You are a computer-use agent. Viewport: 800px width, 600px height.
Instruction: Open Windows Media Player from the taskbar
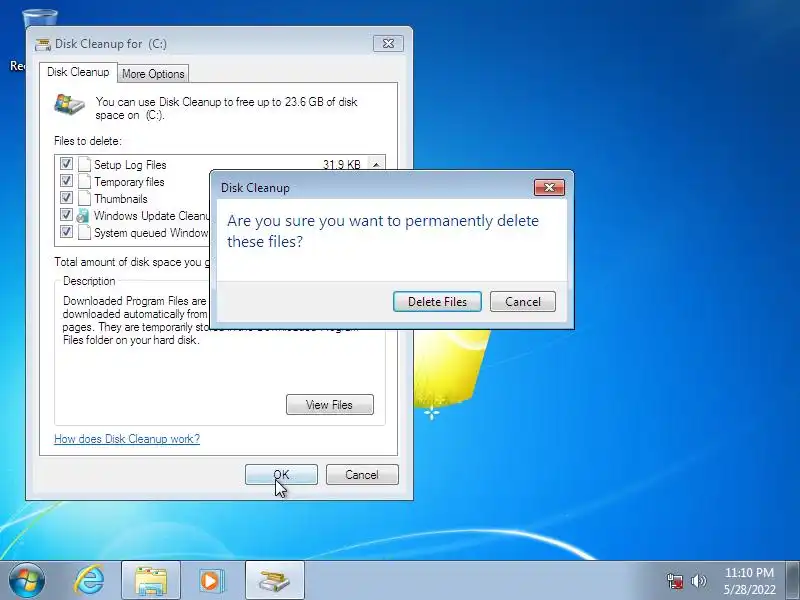[211, 580]
